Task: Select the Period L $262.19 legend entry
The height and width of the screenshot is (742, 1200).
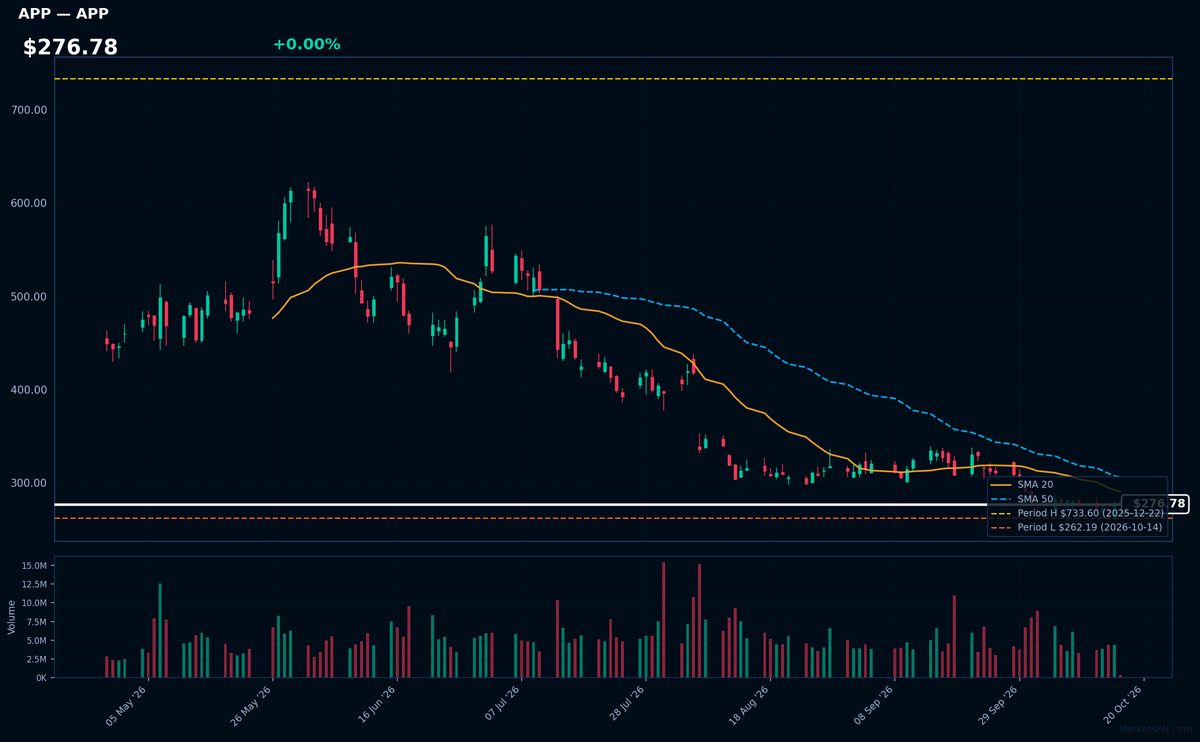Action: (1077, 527)
